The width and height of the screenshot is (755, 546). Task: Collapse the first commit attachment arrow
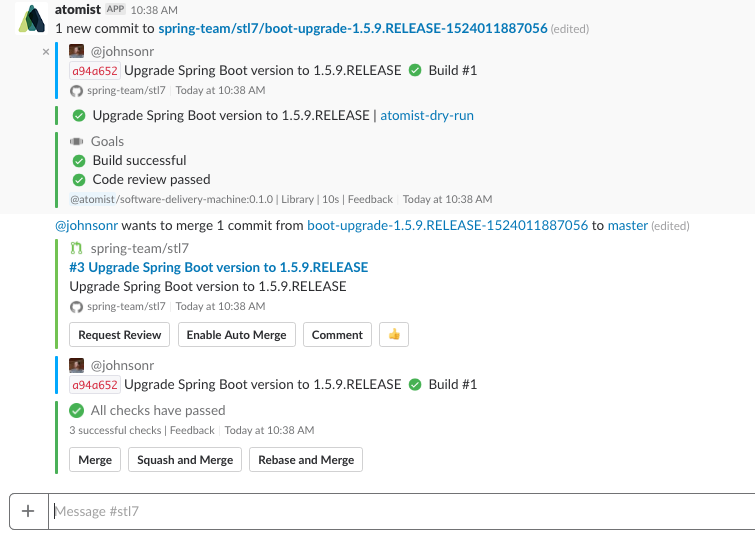pyautogui.click(x=46, y=50)
